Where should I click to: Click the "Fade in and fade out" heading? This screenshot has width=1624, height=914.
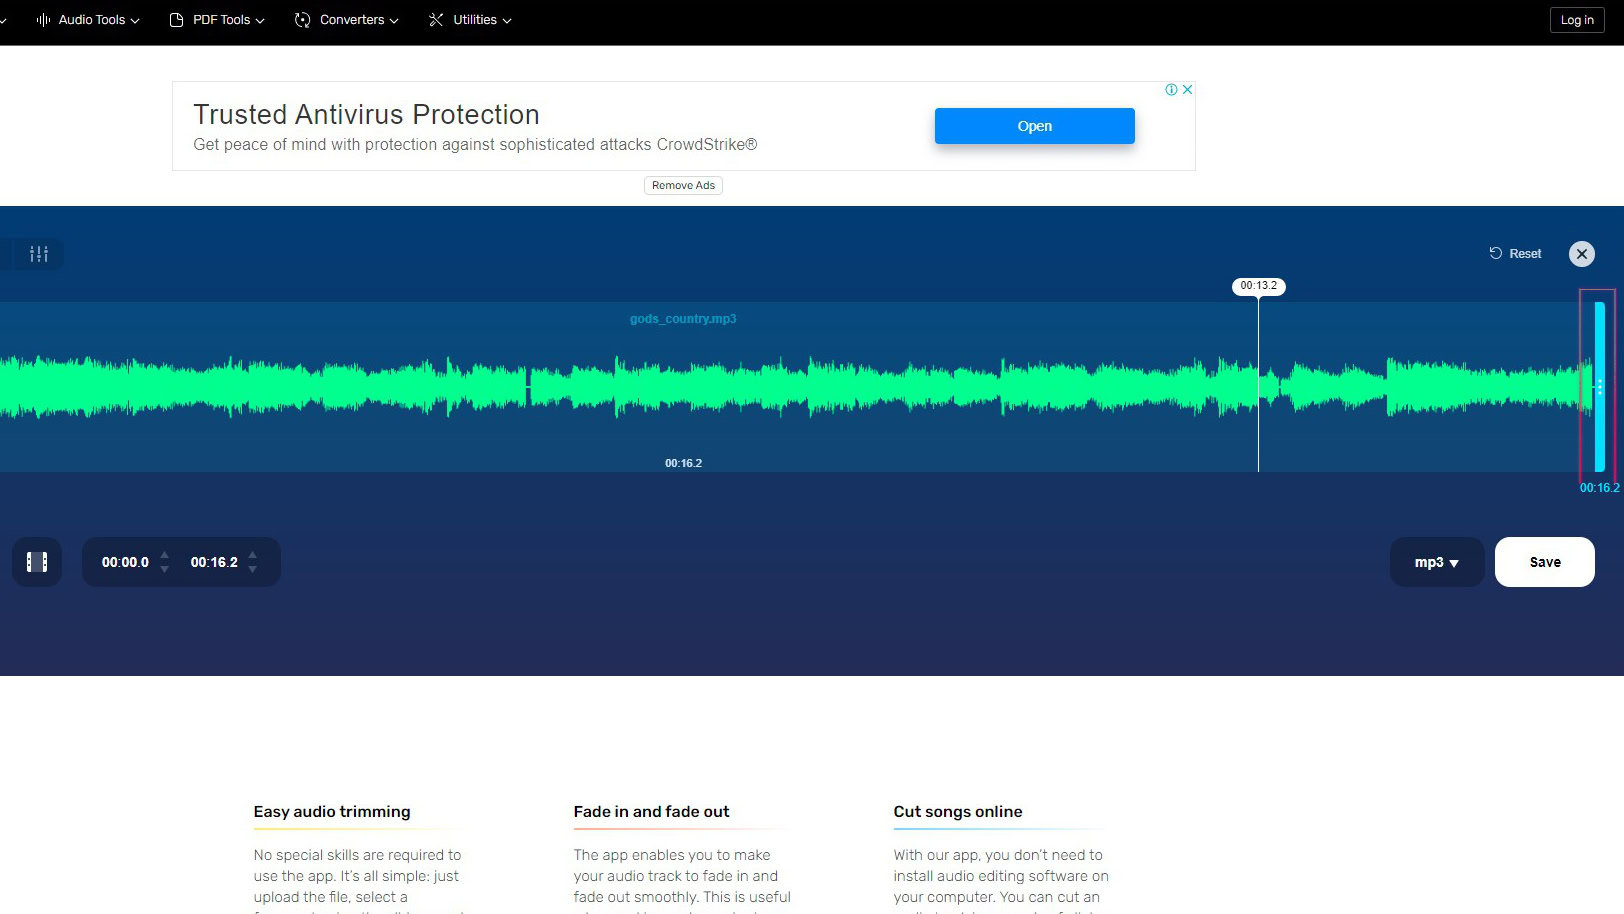tap(651, 812)
